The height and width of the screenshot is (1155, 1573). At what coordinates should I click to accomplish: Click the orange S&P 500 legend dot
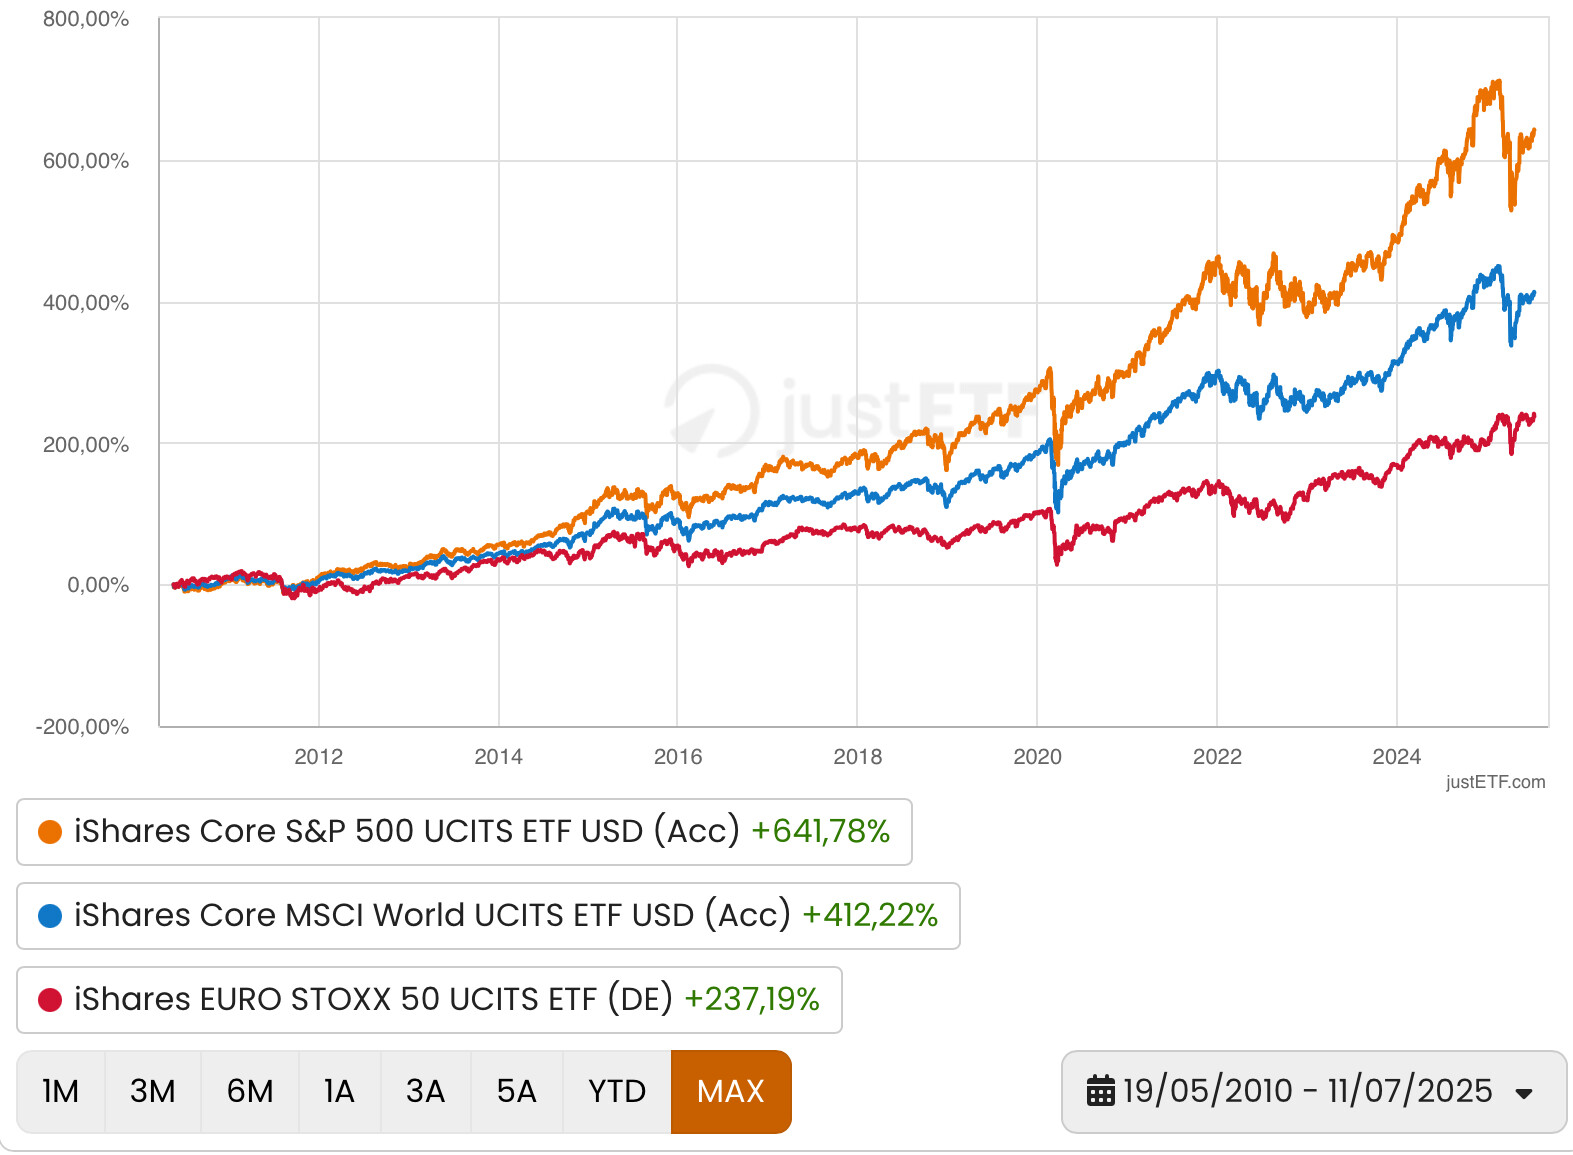point(50,832)
